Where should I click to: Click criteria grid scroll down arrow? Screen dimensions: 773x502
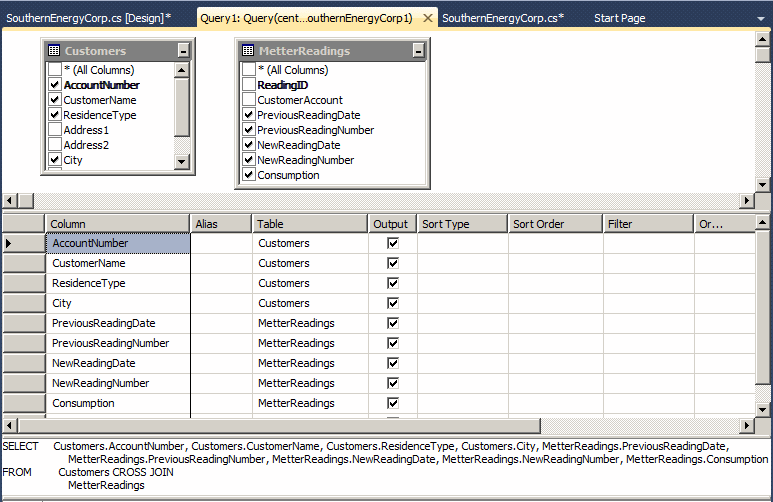[x=763, y=409]
